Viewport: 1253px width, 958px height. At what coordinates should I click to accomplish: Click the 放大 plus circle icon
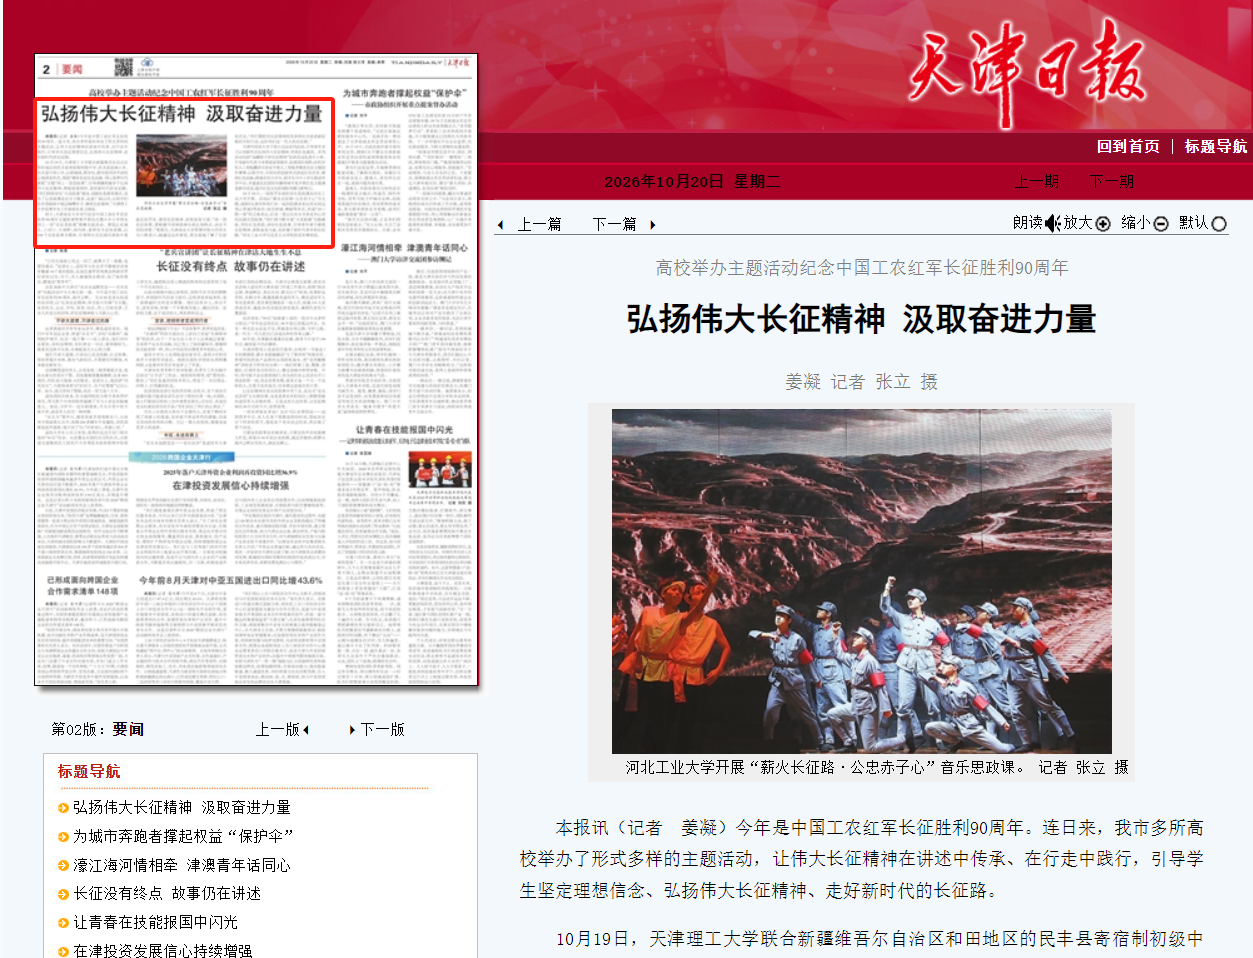[1103, 224]
